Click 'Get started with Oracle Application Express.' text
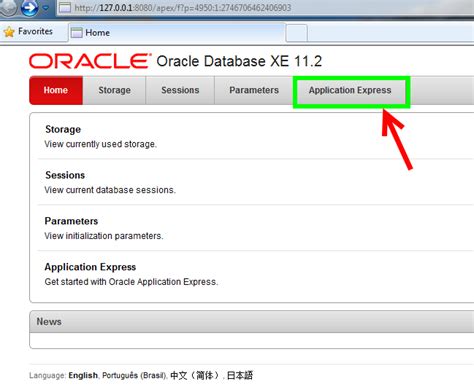474x392 pixels. (x=131, y=282)
